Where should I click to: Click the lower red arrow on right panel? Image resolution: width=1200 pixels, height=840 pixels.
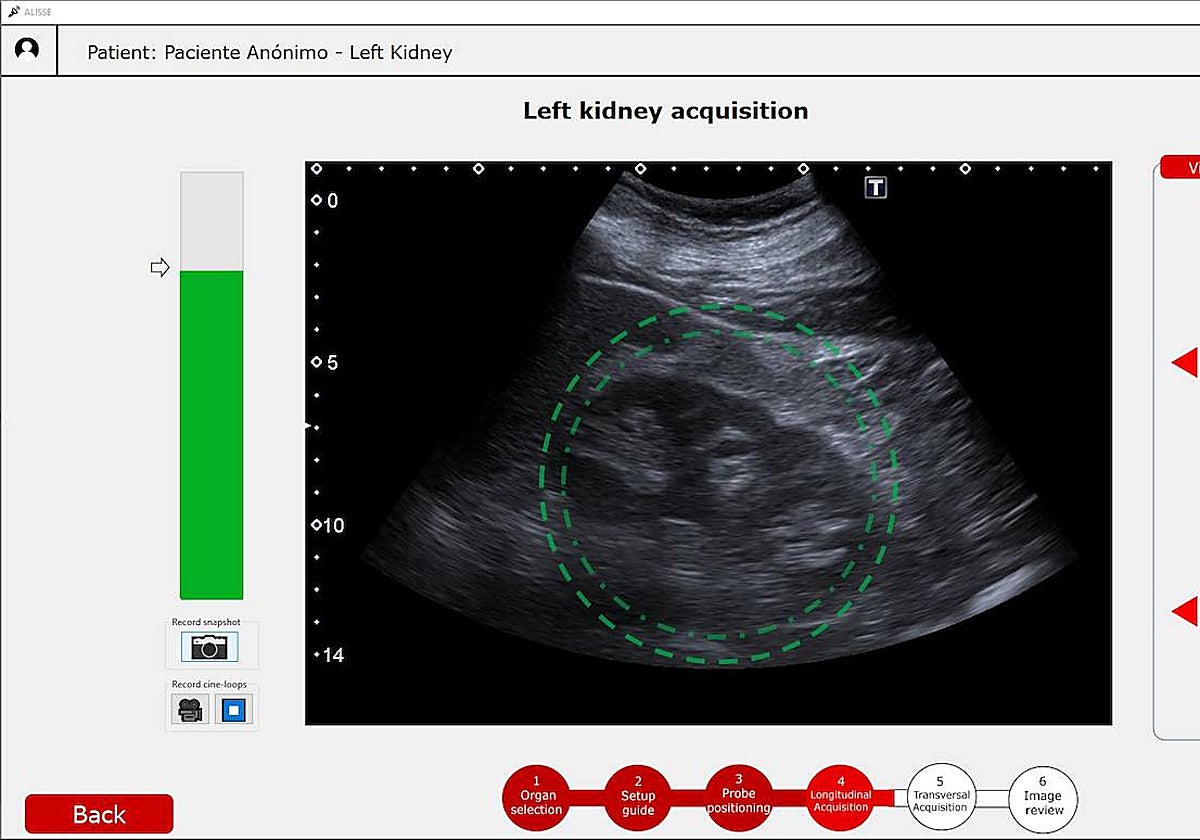click(x=1185, y=610)
